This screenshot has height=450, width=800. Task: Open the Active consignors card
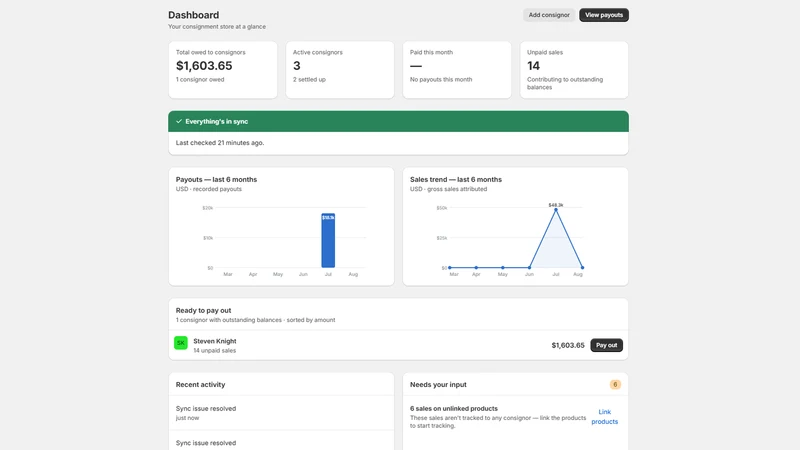click(x=340, y=70)
